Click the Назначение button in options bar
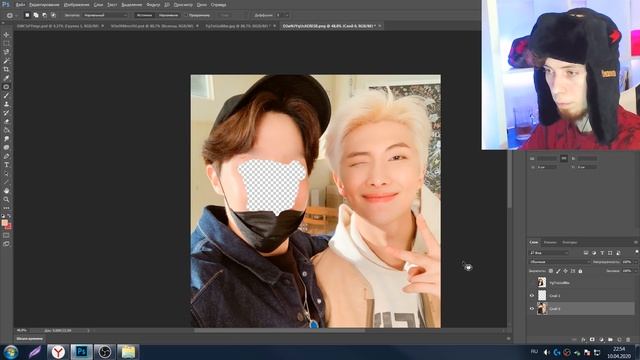This screenshot has height=360, width=640. (168, 15)
